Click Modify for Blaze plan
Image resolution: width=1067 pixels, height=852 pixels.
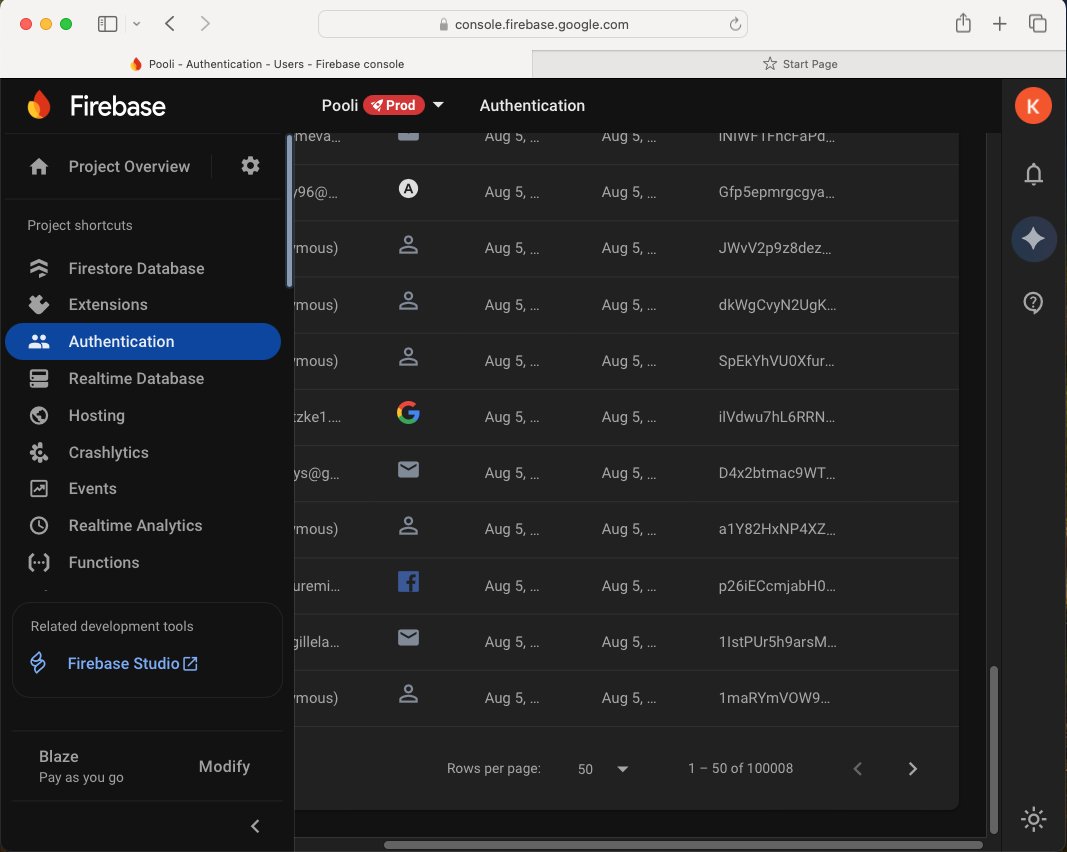[x=224, y=766]
